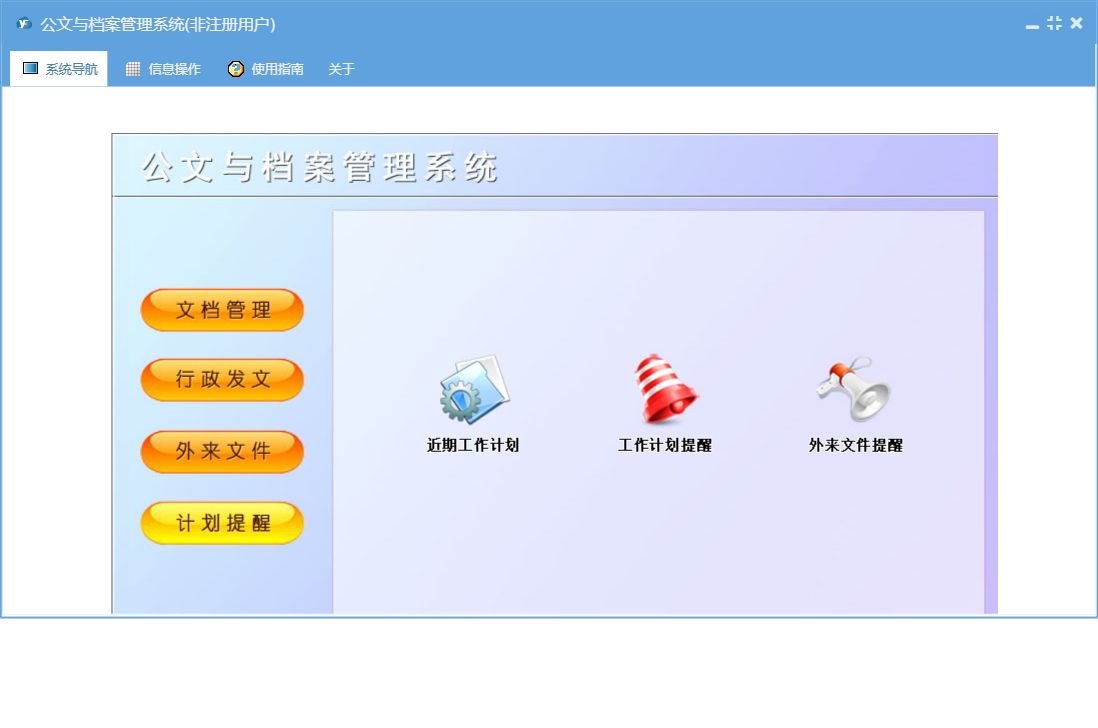The height and width of the screenshot is (728, 1098).
Task: Open the 外来文件提醒 megaphone icon
Action: point(854,389)
